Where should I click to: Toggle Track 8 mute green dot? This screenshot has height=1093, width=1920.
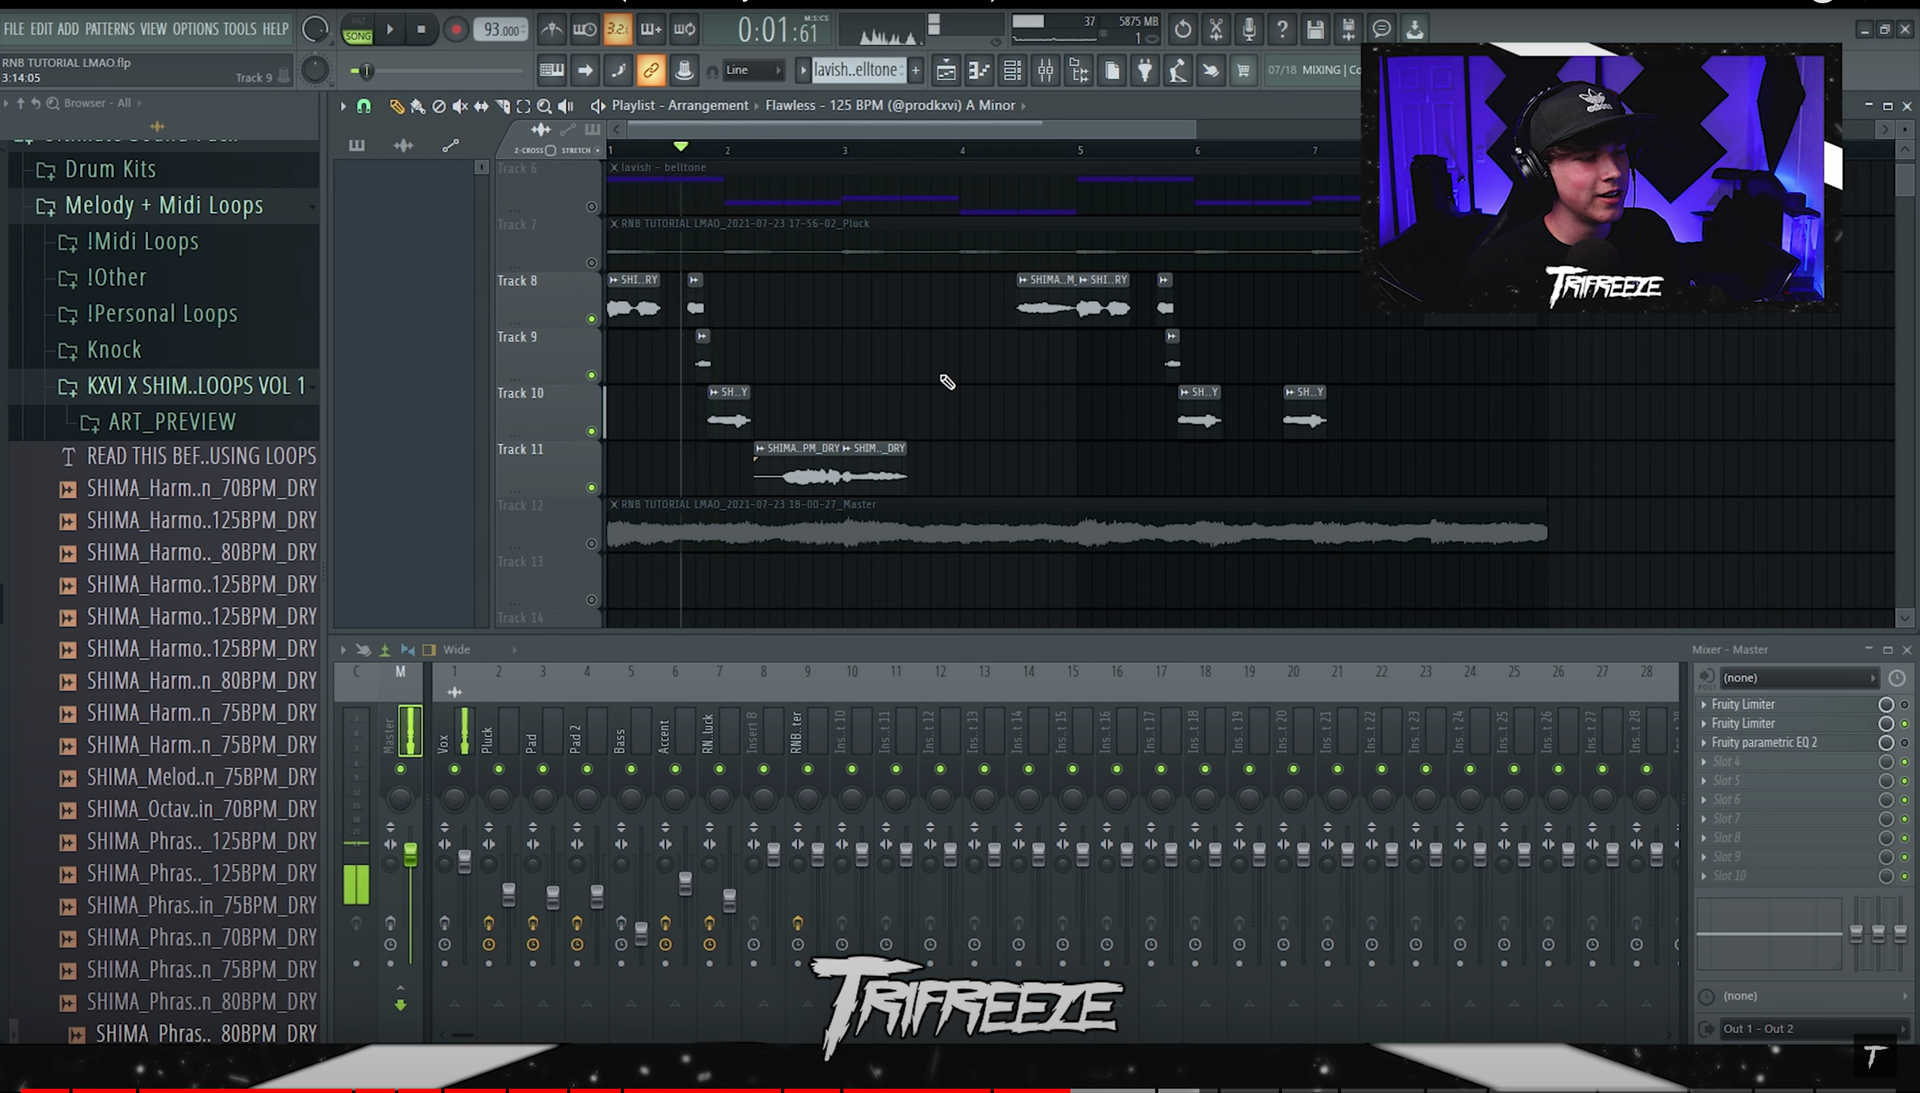[x=591, y=319]
